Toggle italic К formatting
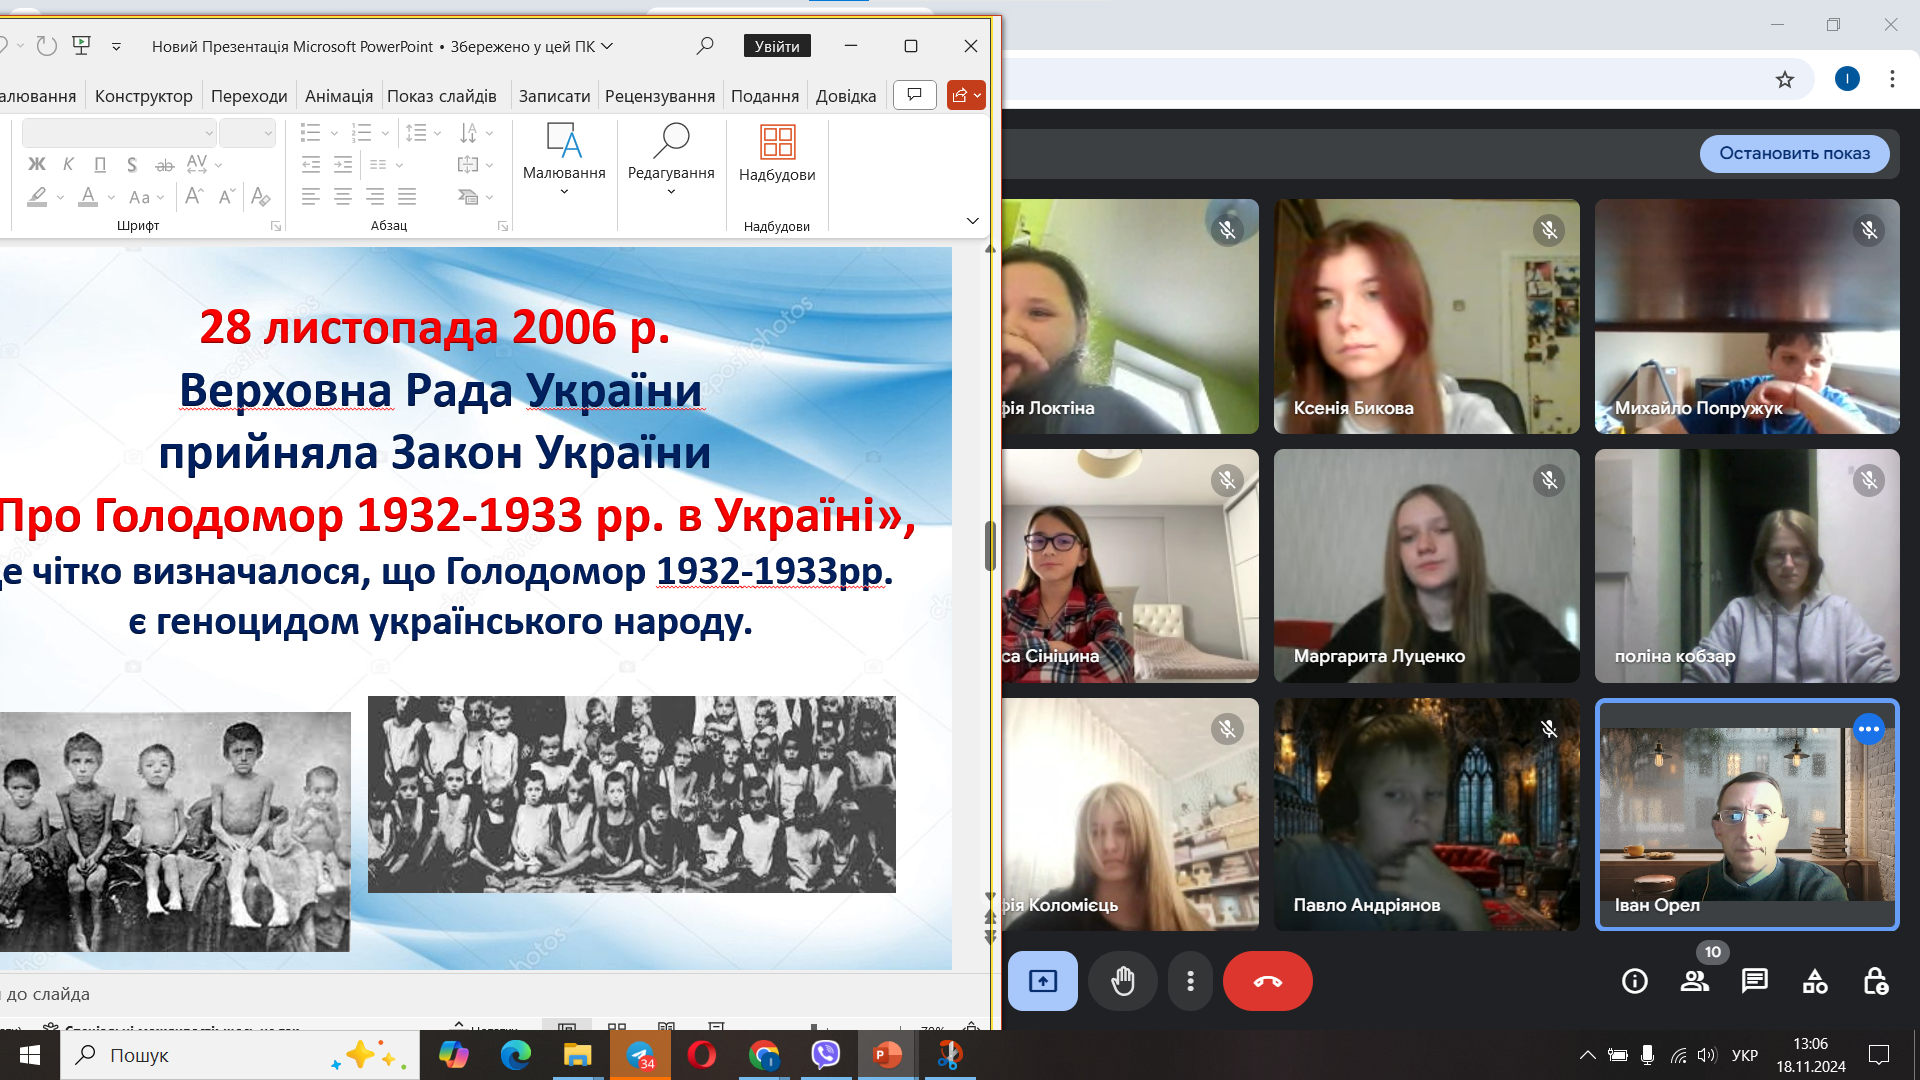This screenshot has width=1920, height=1080. (x=68, y=164)
